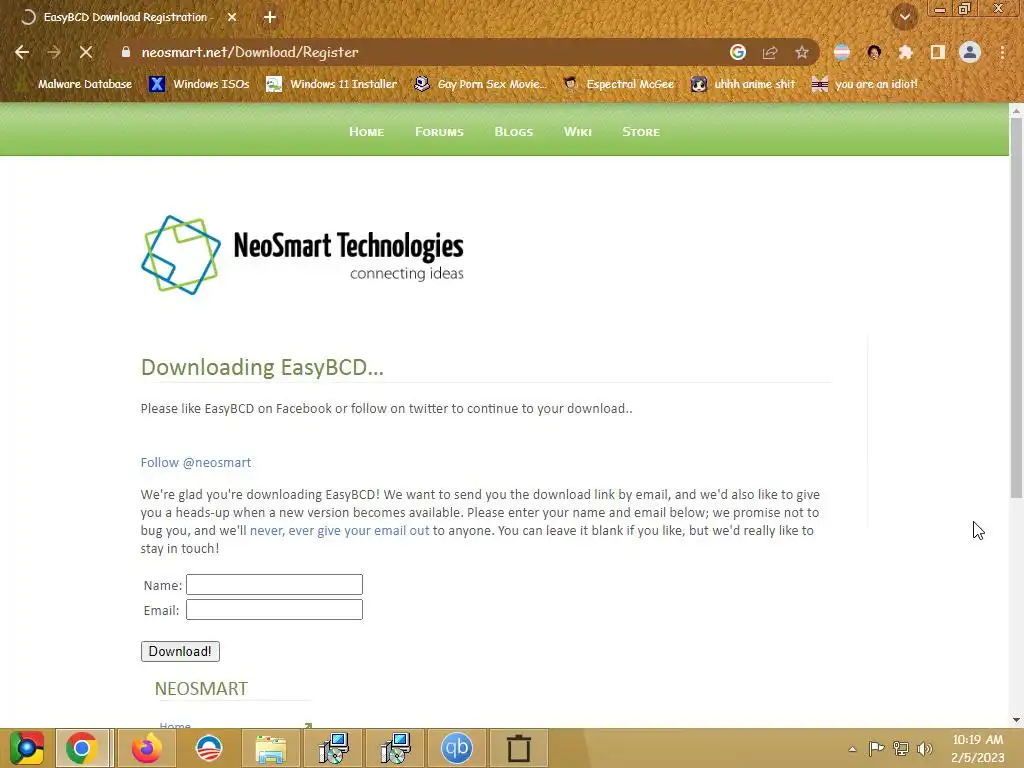This screenshot has width=1024, height=768.
Task: Open the tab search dropdown chevron
Action: (905, 18)
